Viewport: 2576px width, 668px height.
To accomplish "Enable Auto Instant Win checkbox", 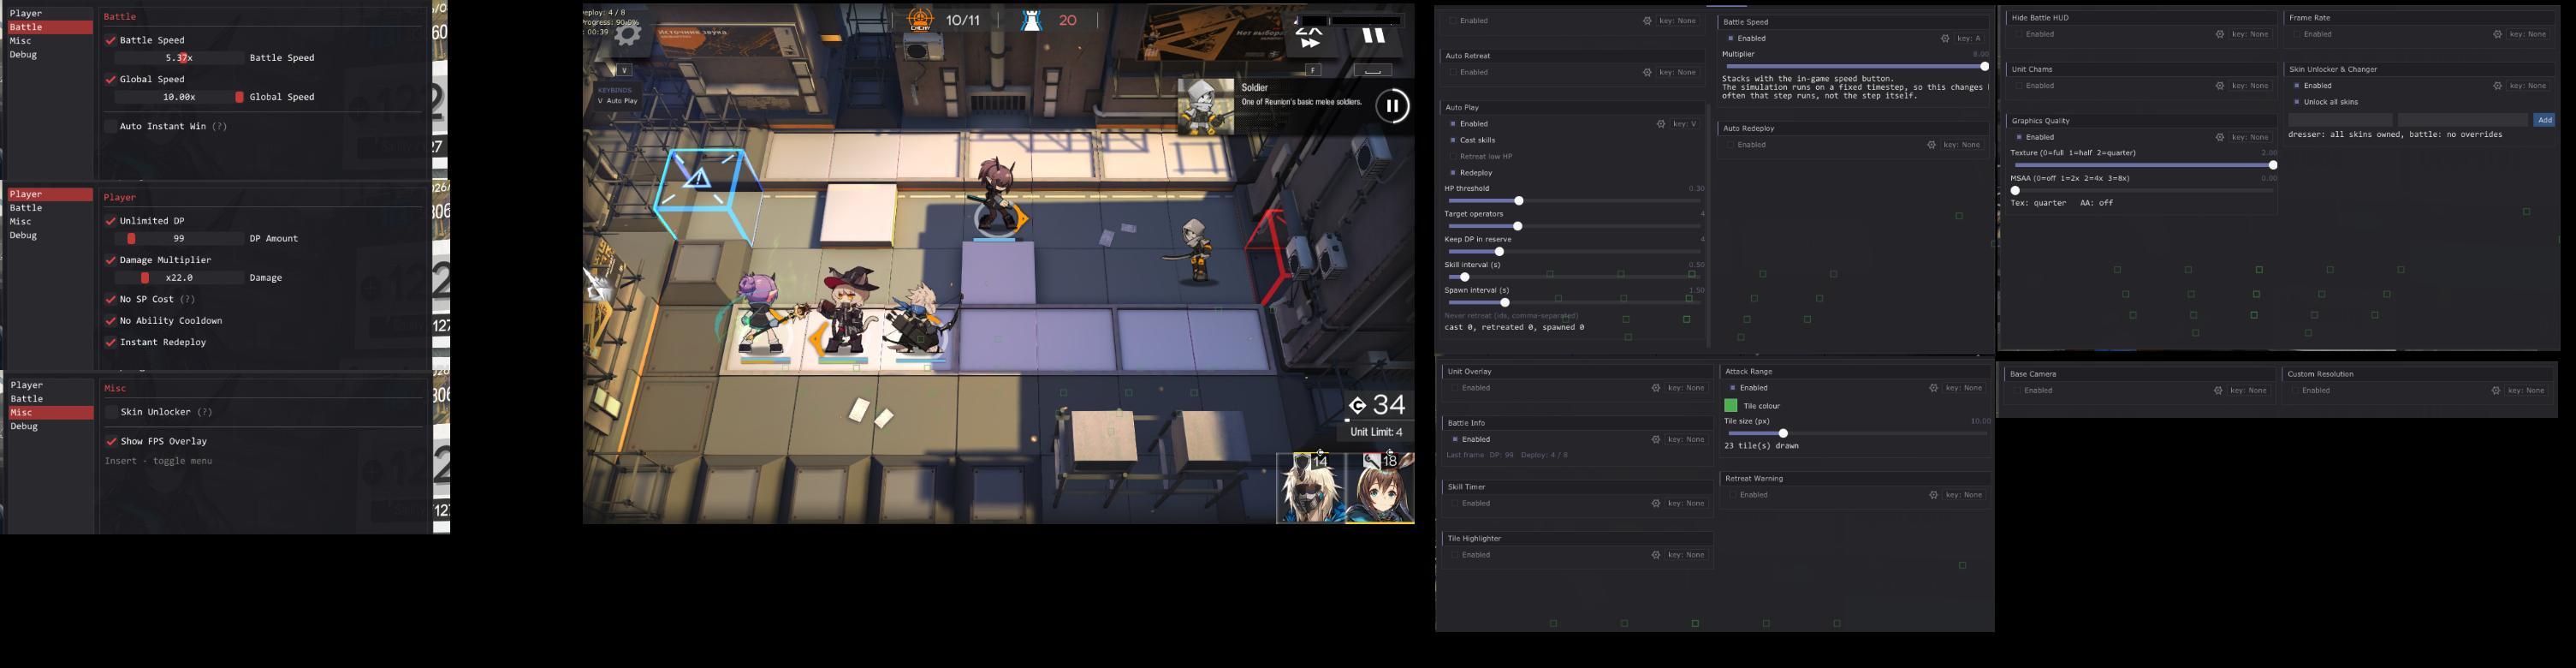I will tap(111, 127).
